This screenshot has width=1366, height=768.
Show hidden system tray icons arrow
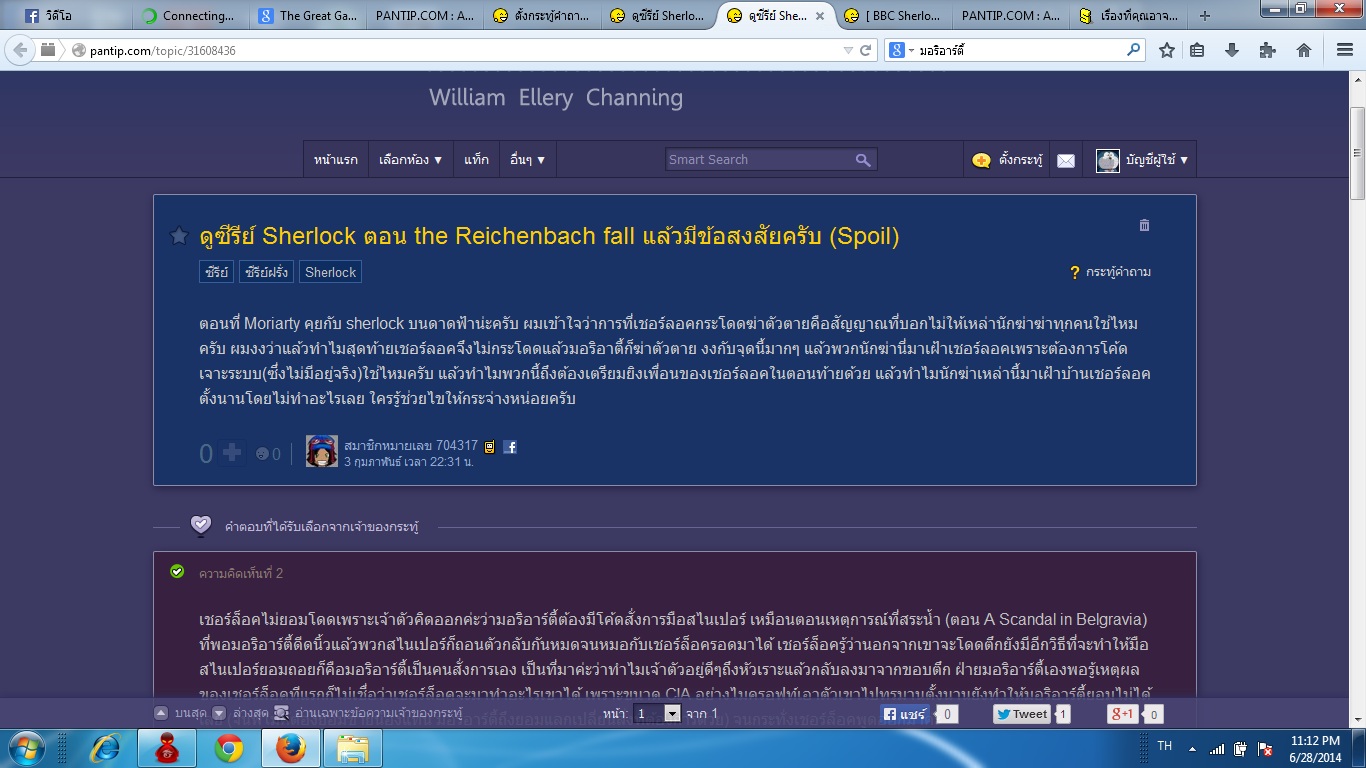point(1192,748)
